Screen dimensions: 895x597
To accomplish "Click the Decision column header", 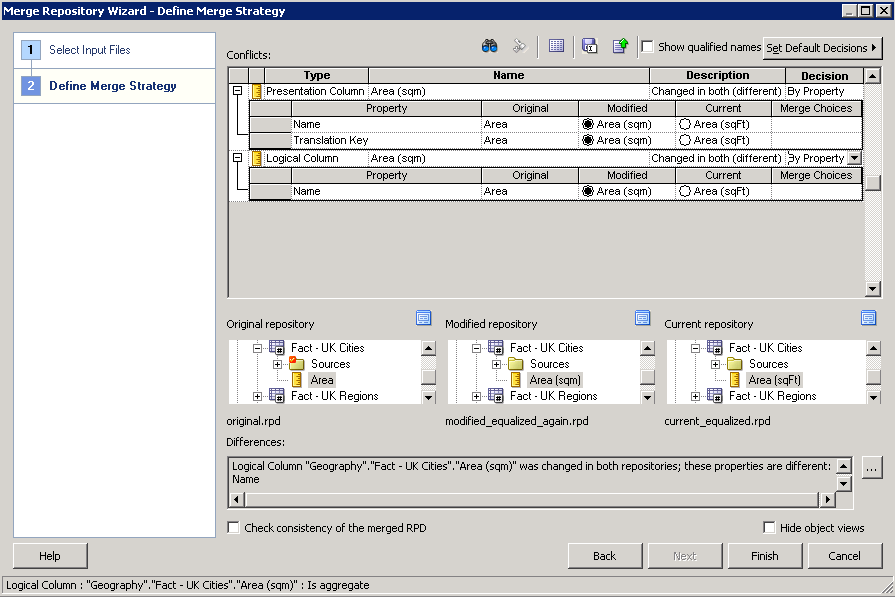I will pyautogui.click(x=824, y=75).
